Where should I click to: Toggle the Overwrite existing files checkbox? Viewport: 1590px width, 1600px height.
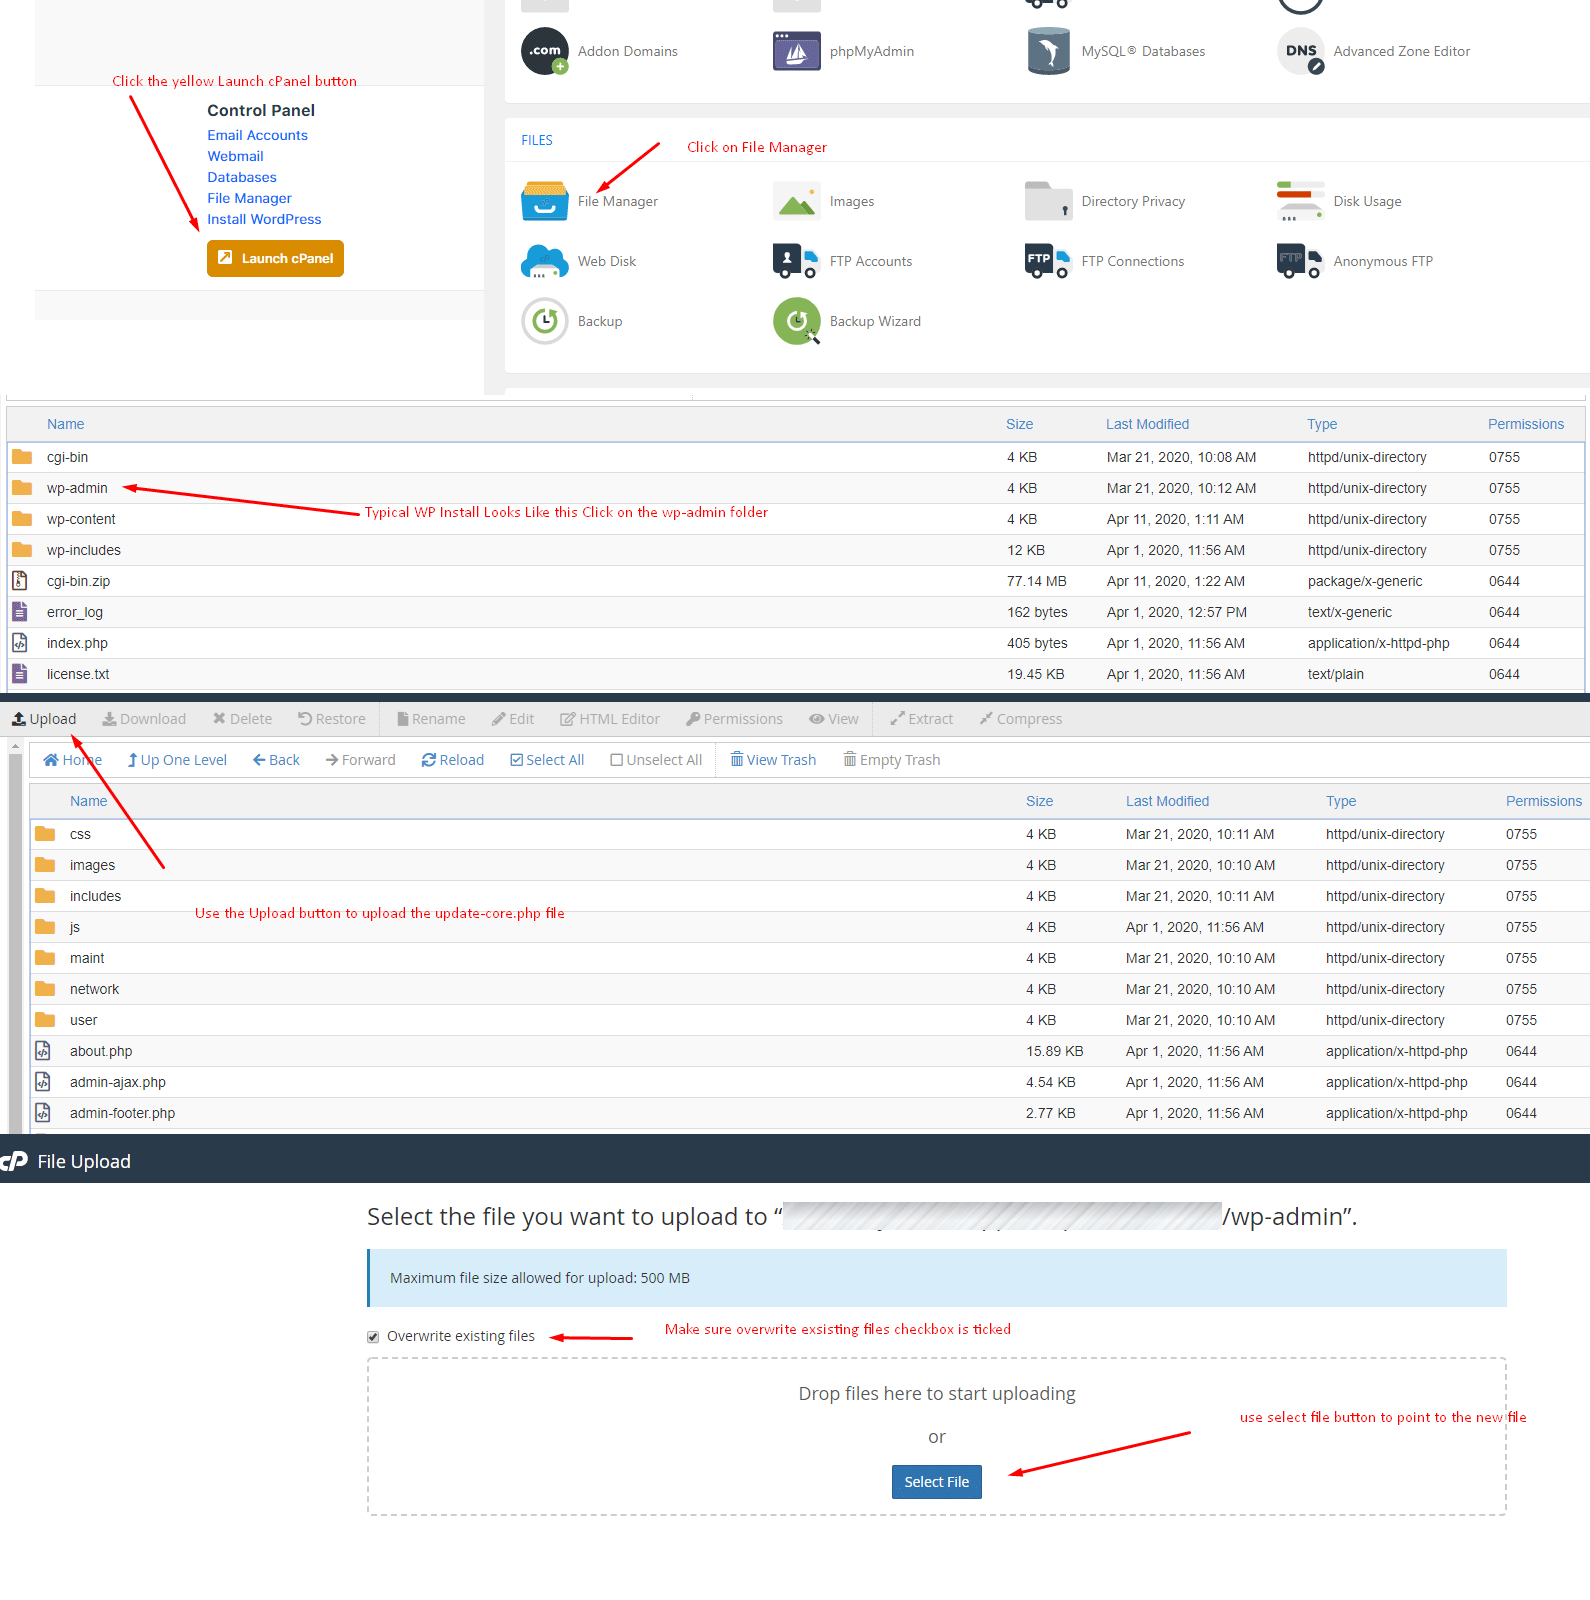(x=373, y=1337)
